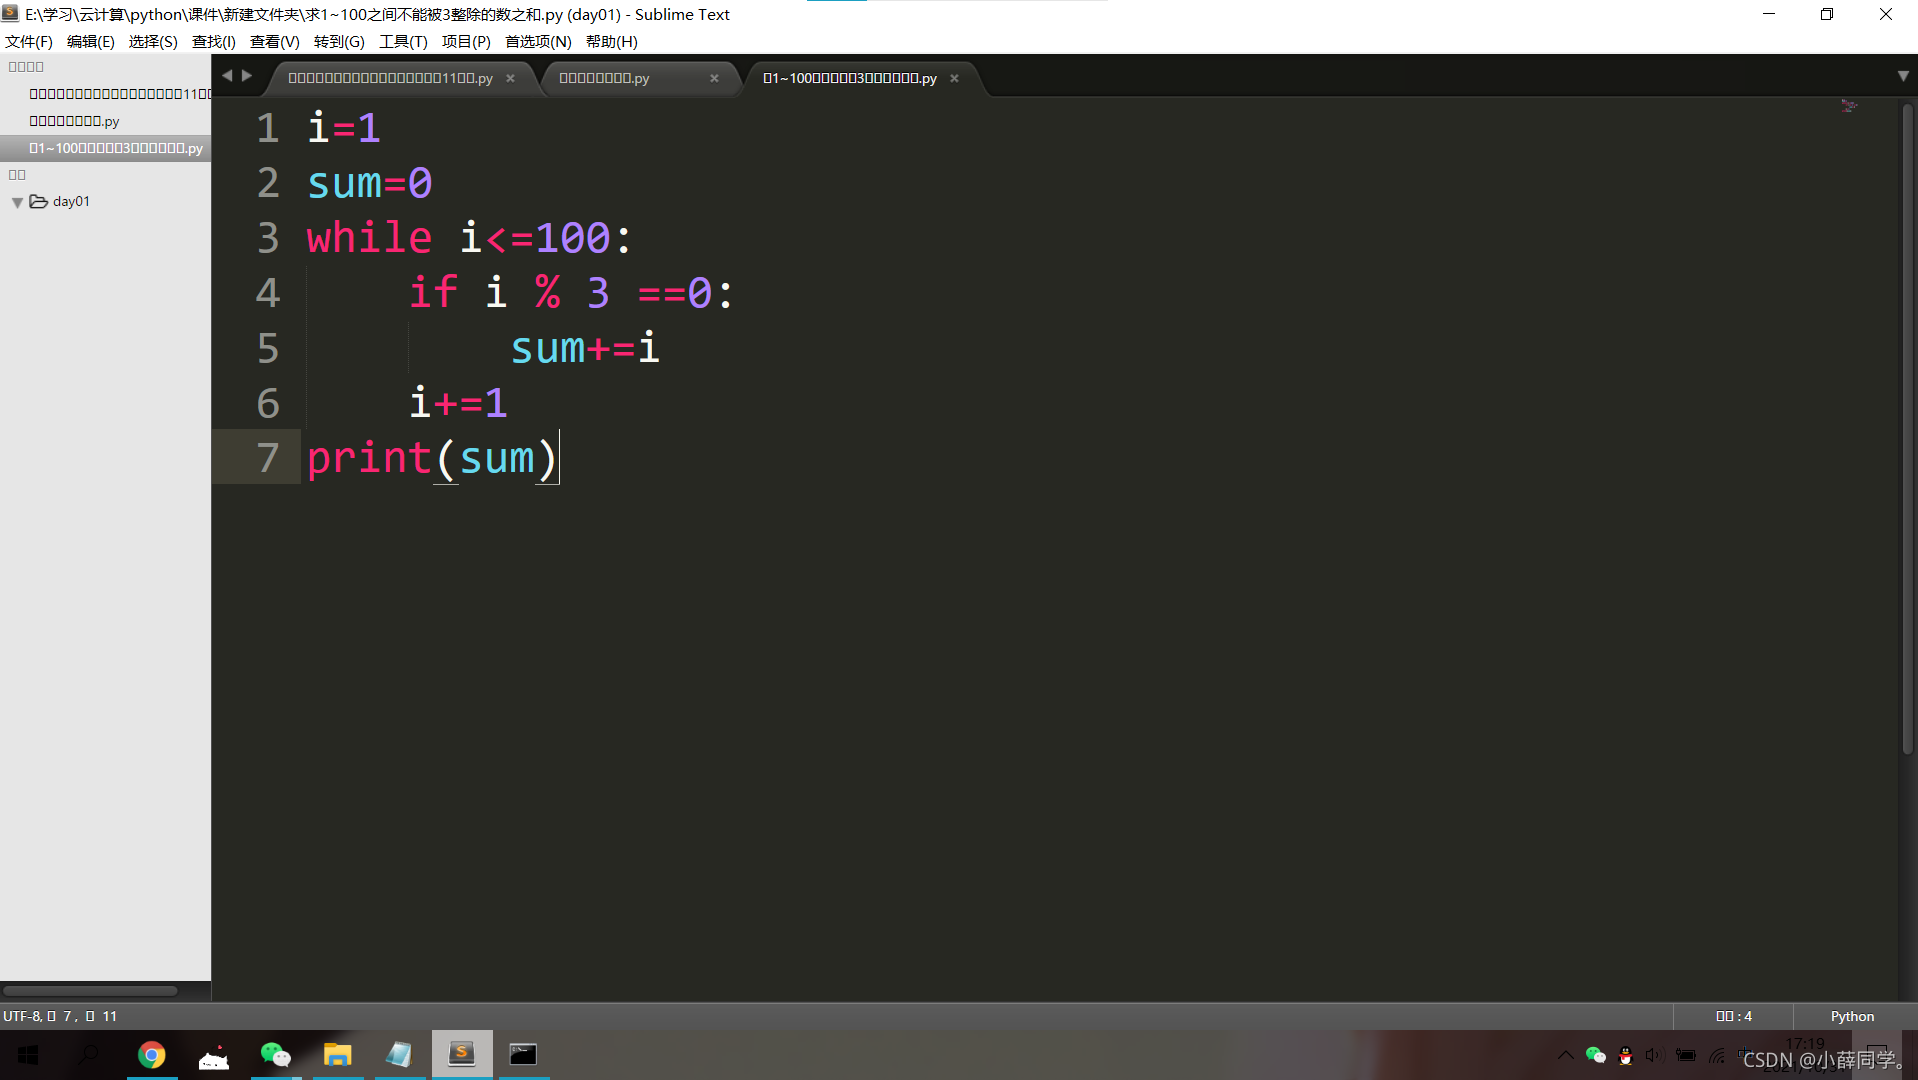Open the 查找(I) menu
This screenshot has height=1080, width=1918.
213,41
